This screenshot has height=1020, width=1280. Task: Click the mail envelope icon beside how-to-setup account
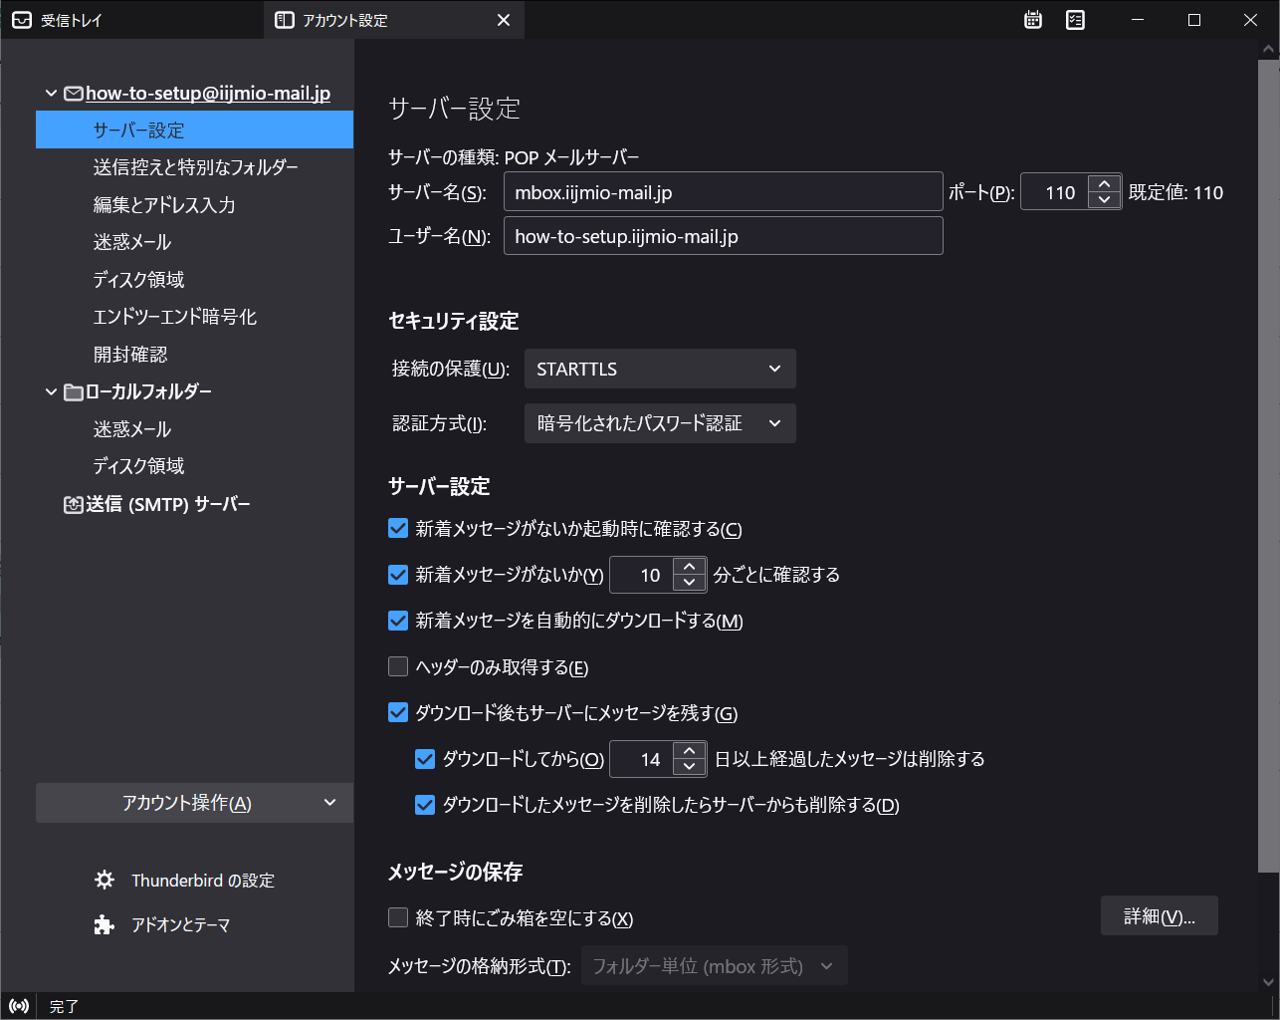click(x=73, y=93)
